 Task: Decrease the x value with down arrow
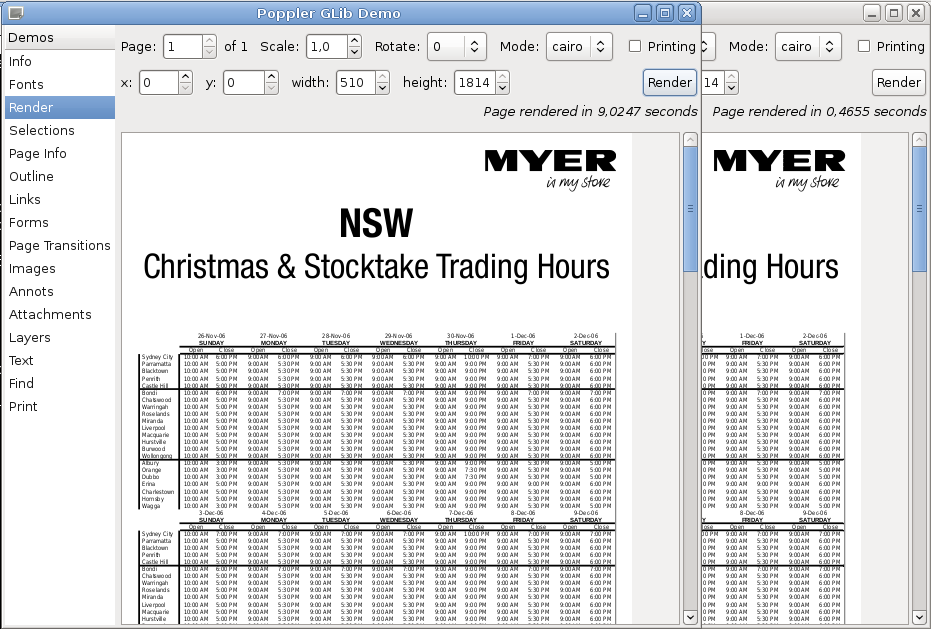[185, 88]
